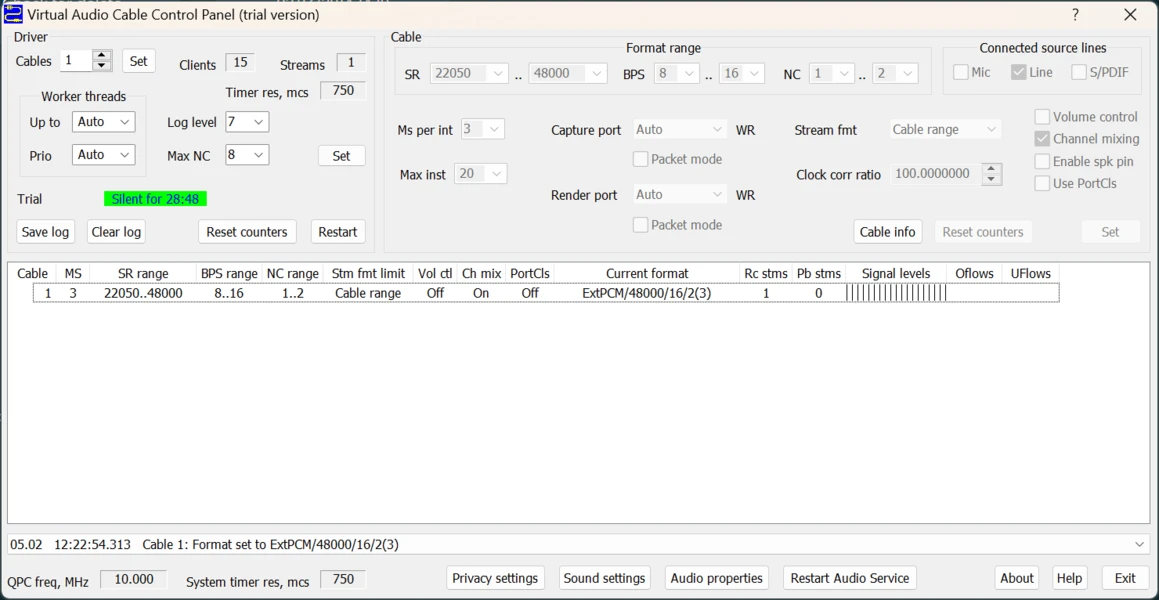This screenshot has width=1159, height=600.
Task: Click the Restart driver button
Action: coord(338,231)
